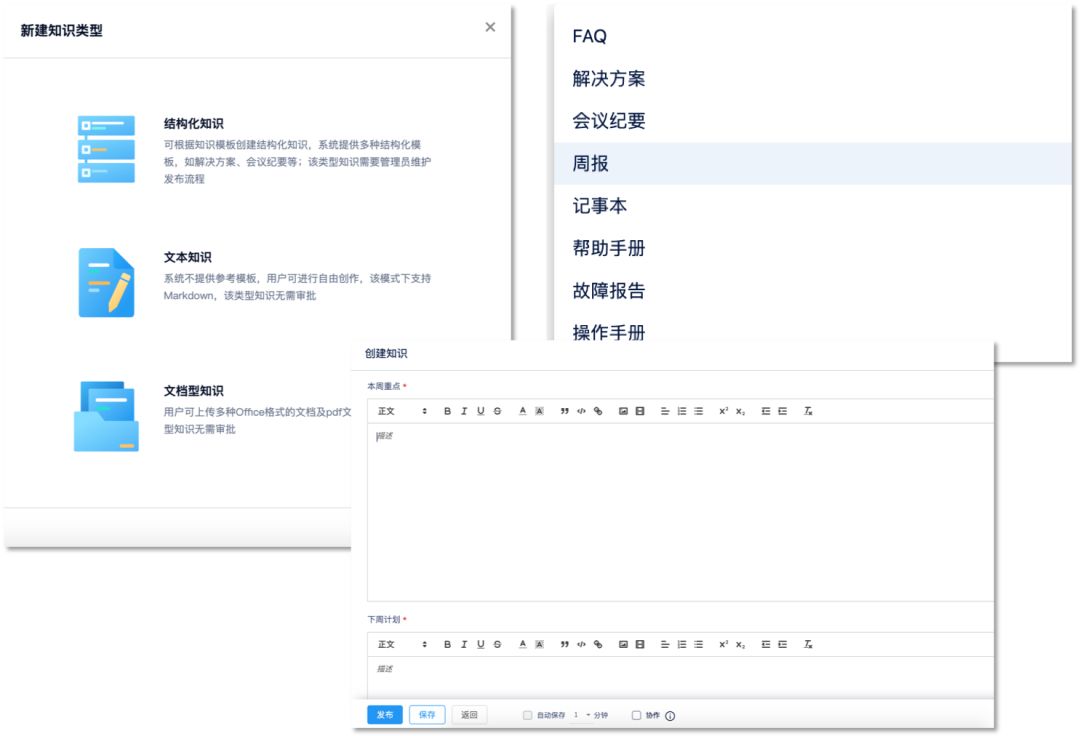Click the 协作 info icon

coord(670,716)
